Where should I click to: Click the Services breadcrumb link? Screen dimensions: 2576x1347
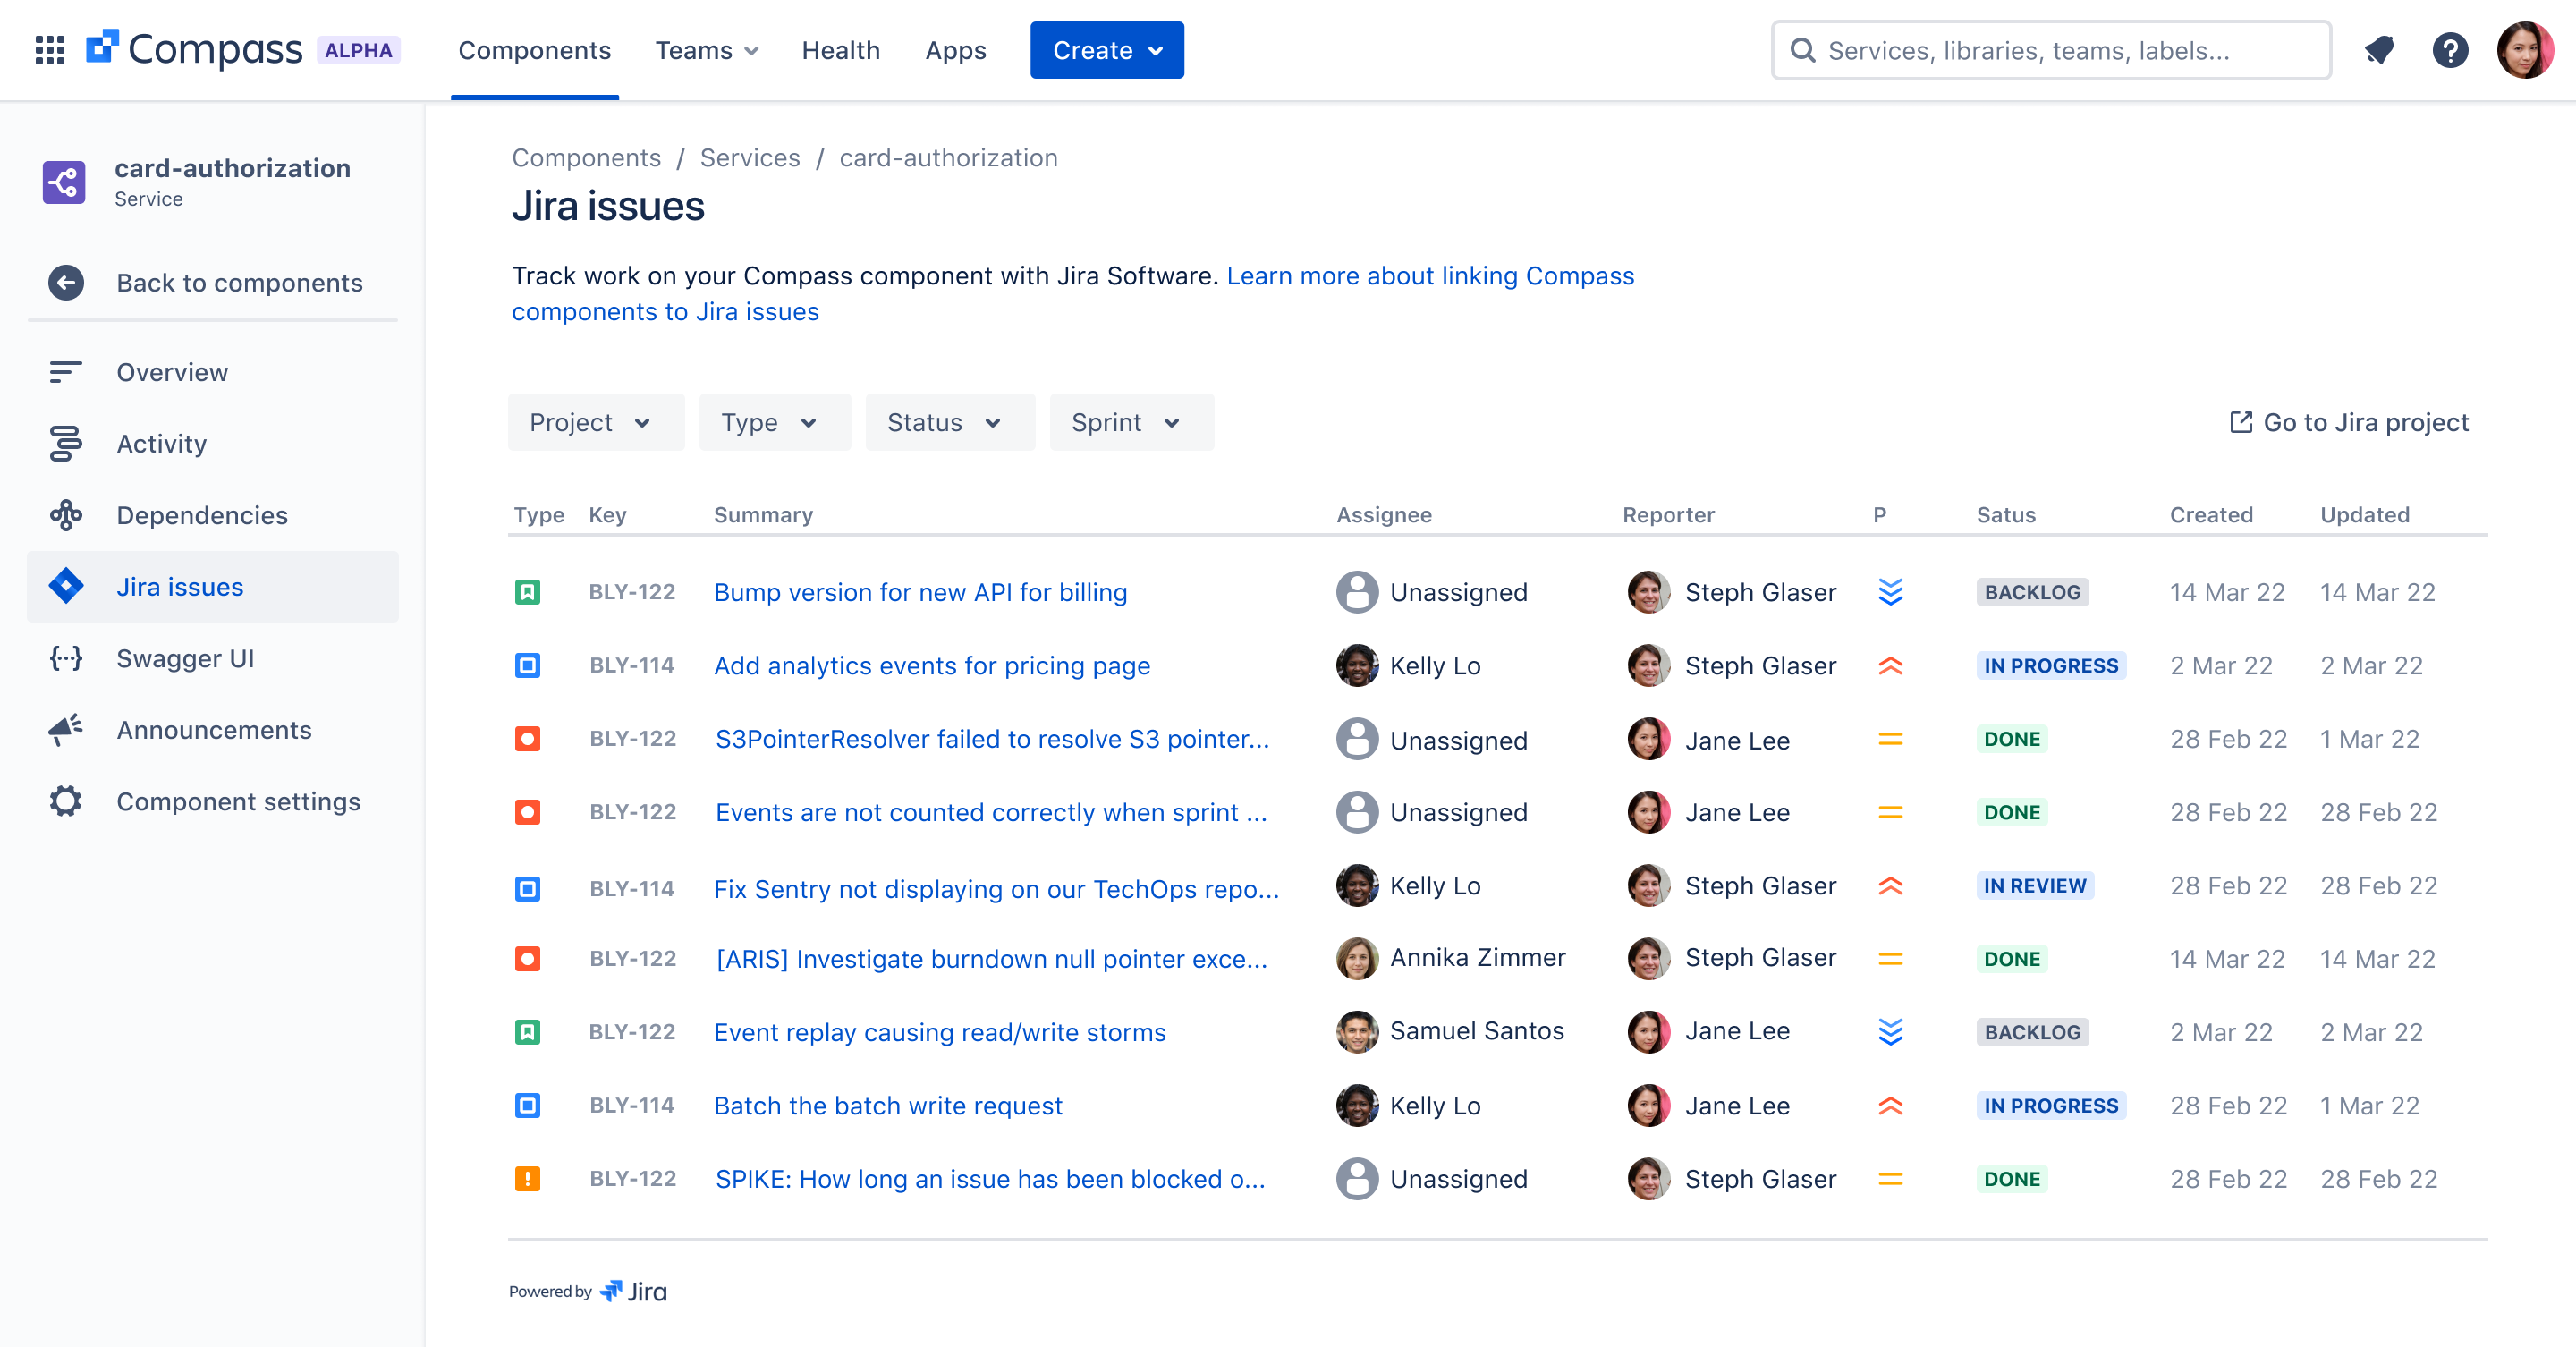(750, 157)
